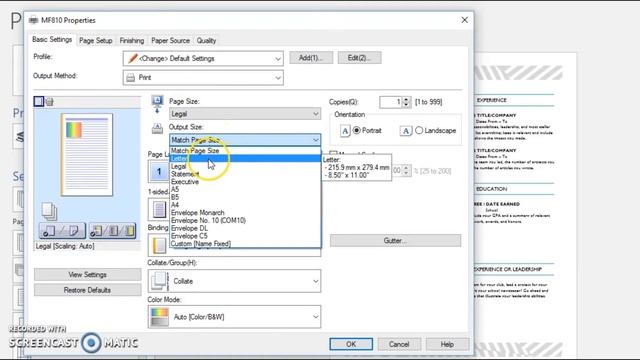
Task: Click the Output Size printer icon
Action: click(157, 129)
